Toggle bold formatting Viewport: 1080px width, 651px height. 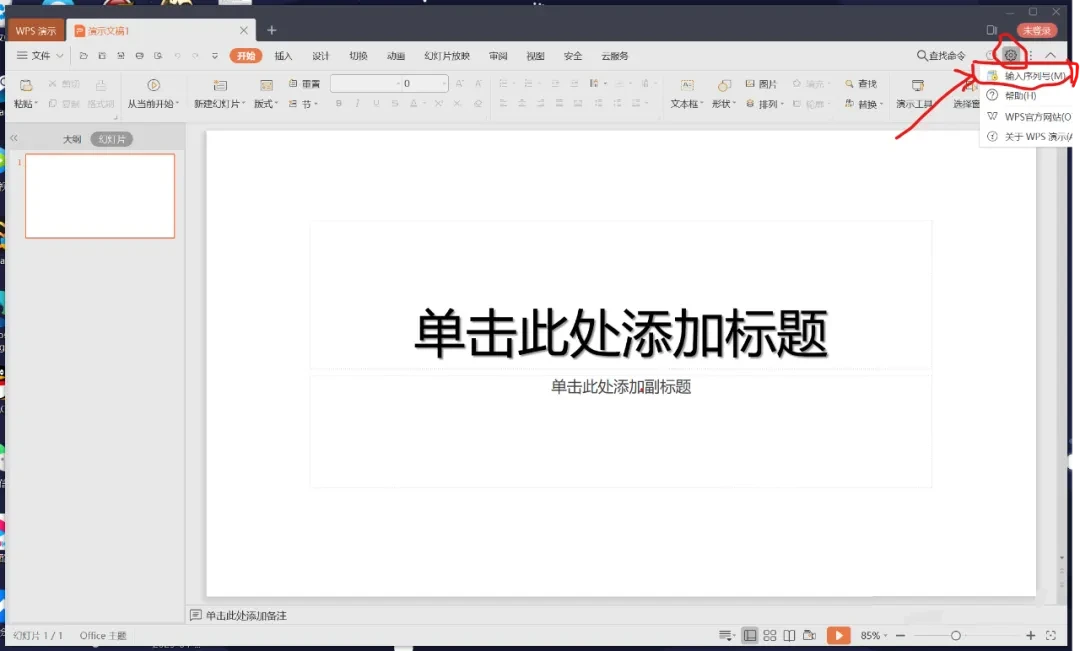338,103
